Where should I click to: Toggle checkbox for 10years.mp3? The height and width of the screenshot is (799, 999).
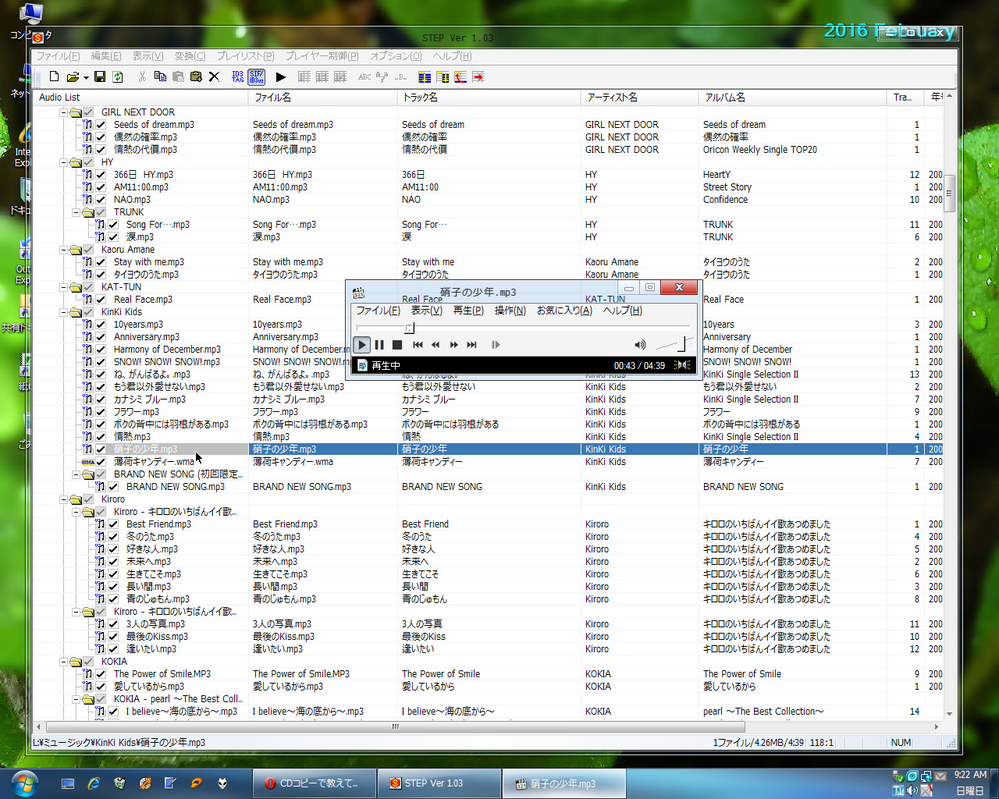(x=101, y=324)
